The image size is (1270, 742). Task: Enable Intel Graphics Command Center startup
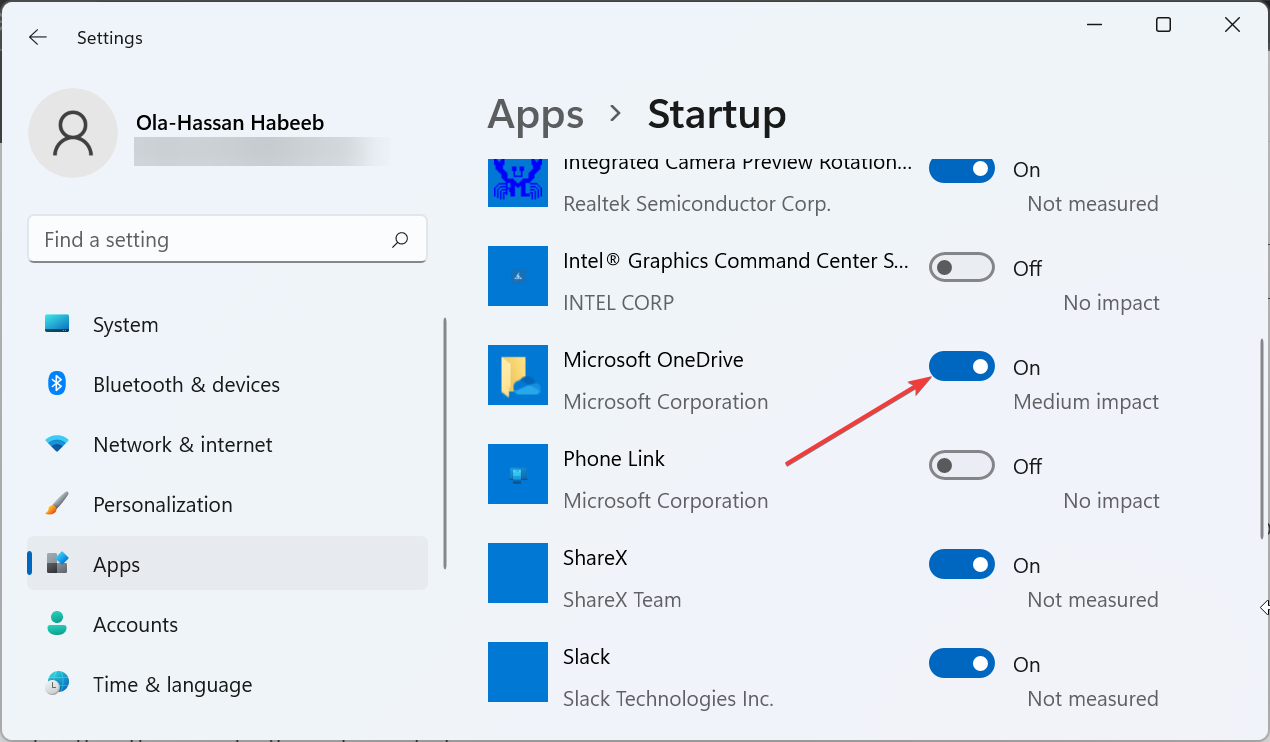coord(962,268)
